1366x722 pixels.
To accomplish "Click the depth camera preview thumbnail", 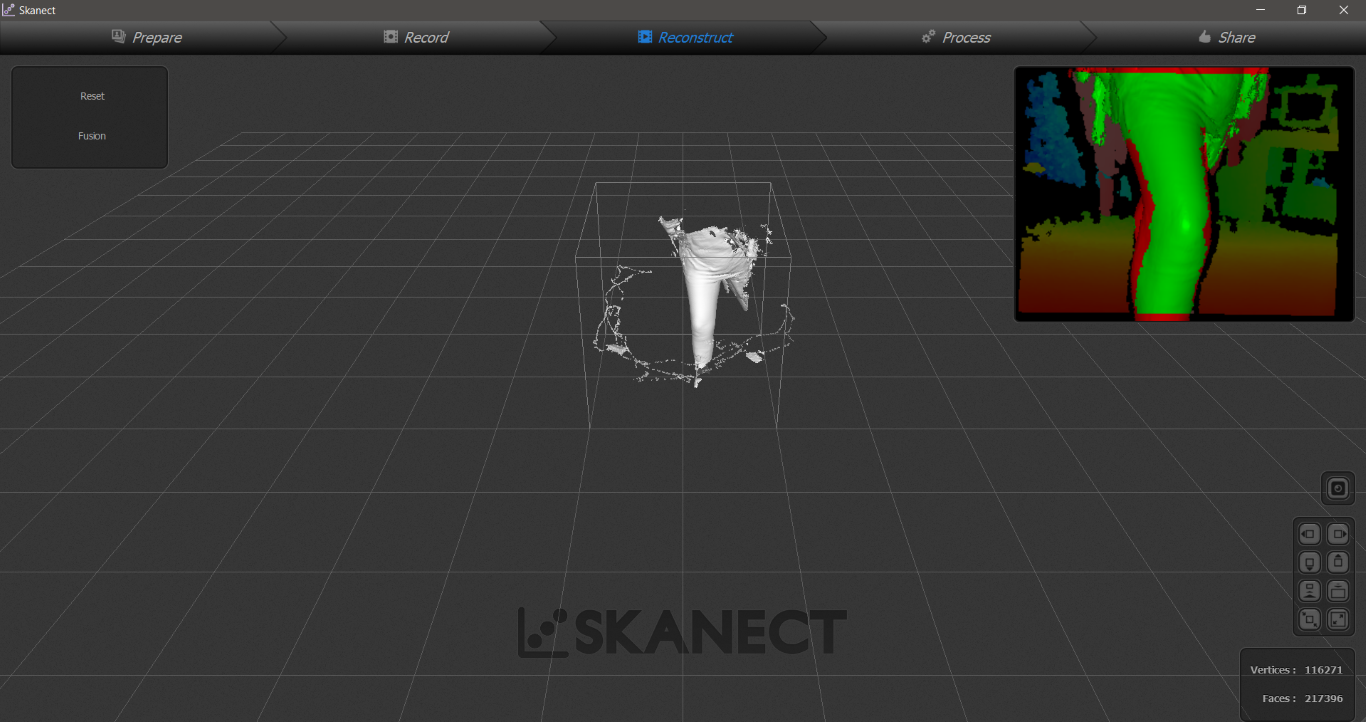I will pos(1184,194).
